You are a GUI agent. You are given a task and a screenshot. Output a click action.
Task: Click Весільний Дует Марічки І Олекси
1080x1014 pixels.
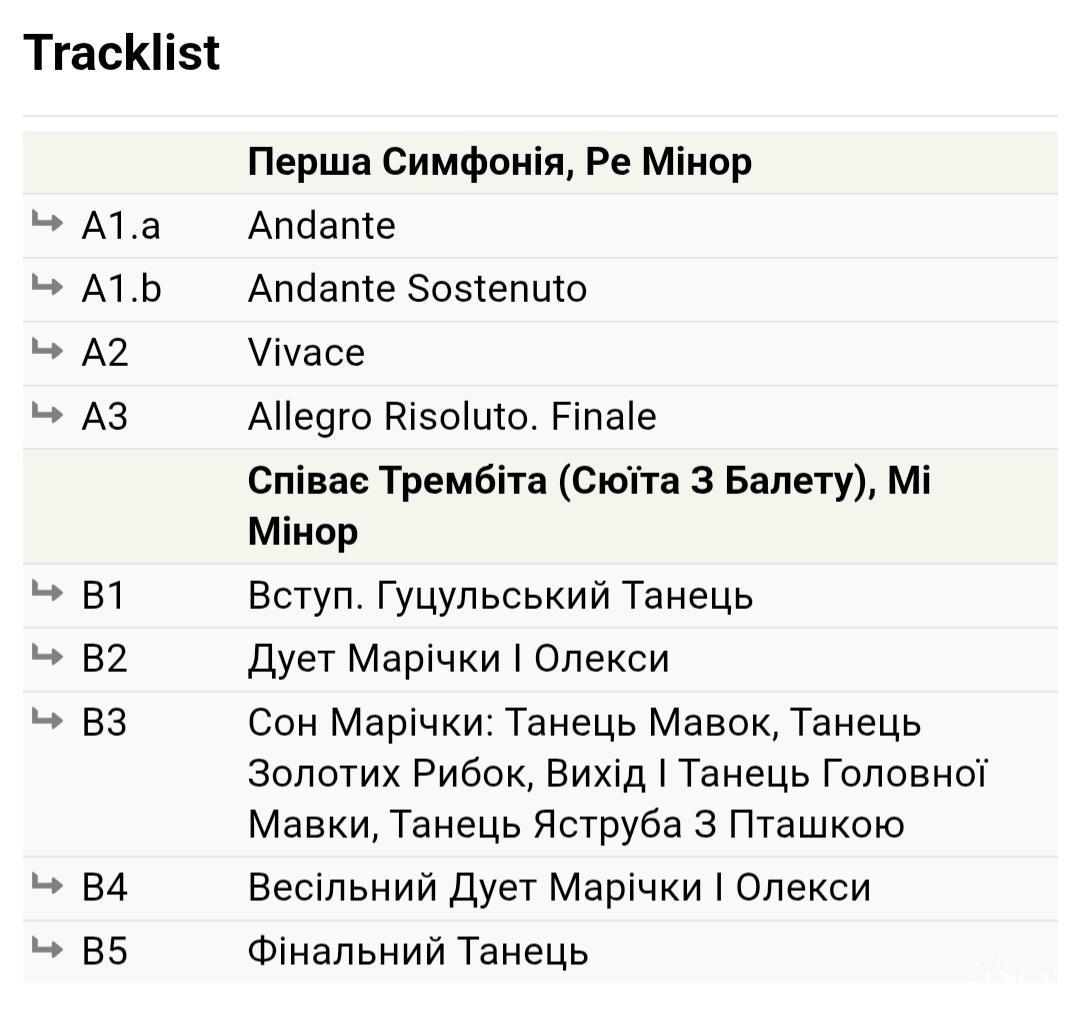point(558,888)
